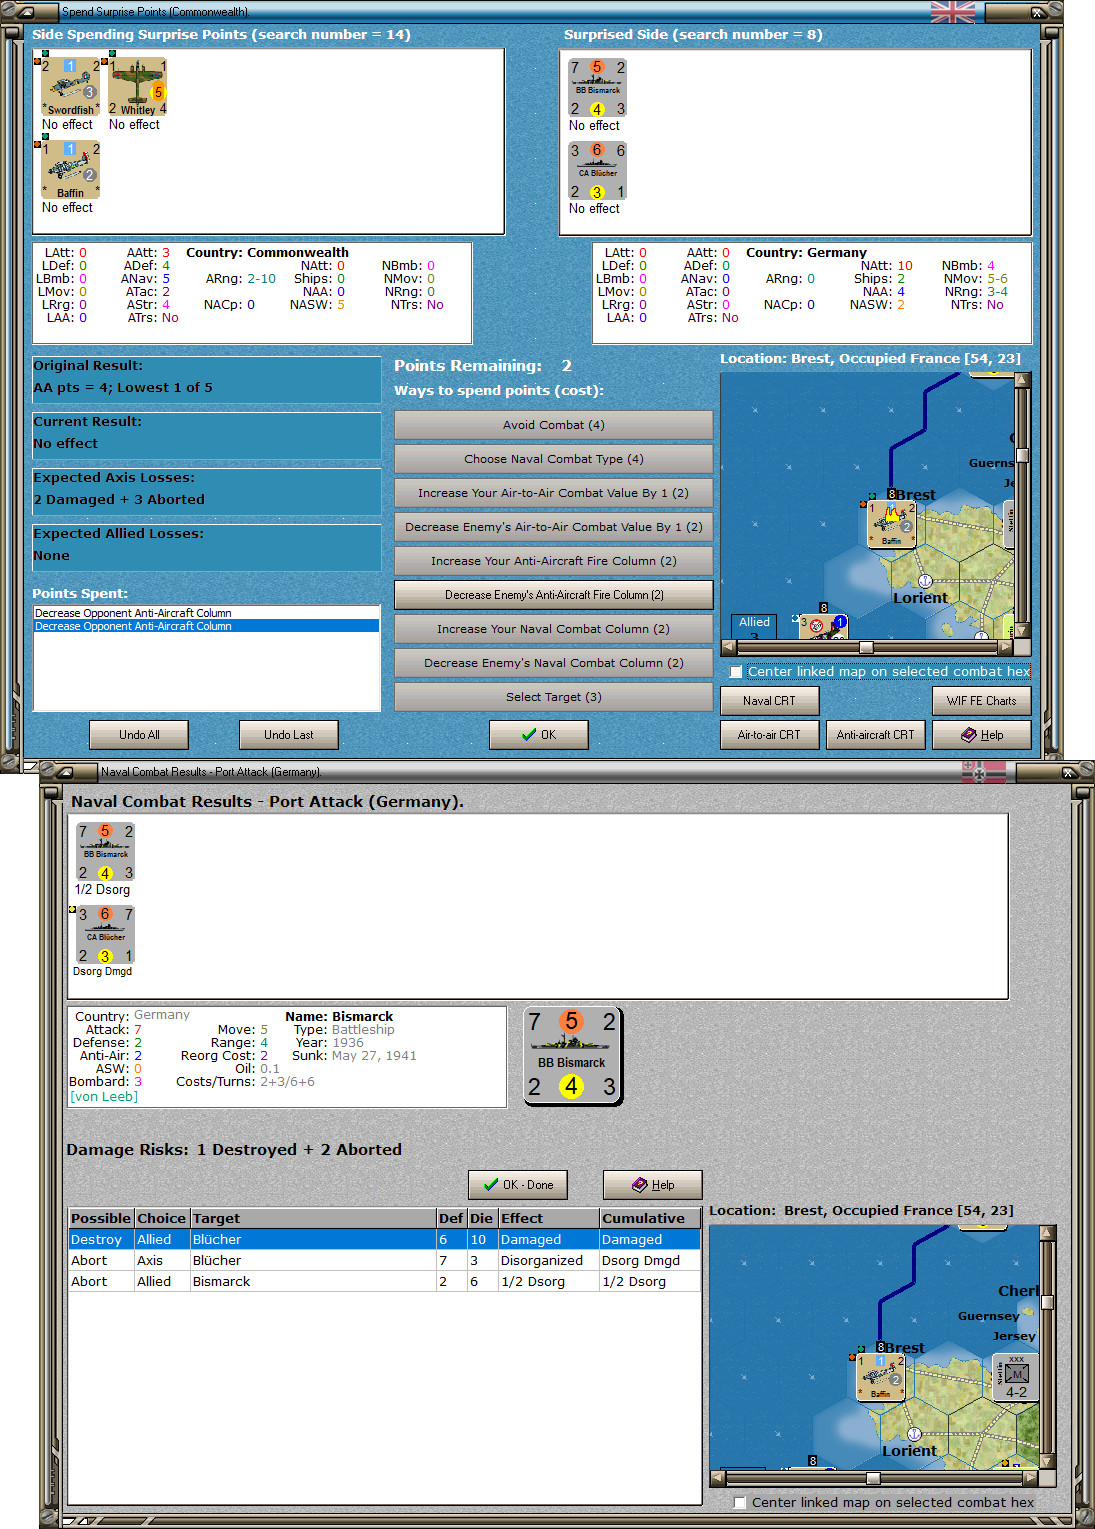Viewport: 1095px width, 1529px height.
Task: Open the Naval CRT chart
Action: pyautogui.click(x=769, y=701)
